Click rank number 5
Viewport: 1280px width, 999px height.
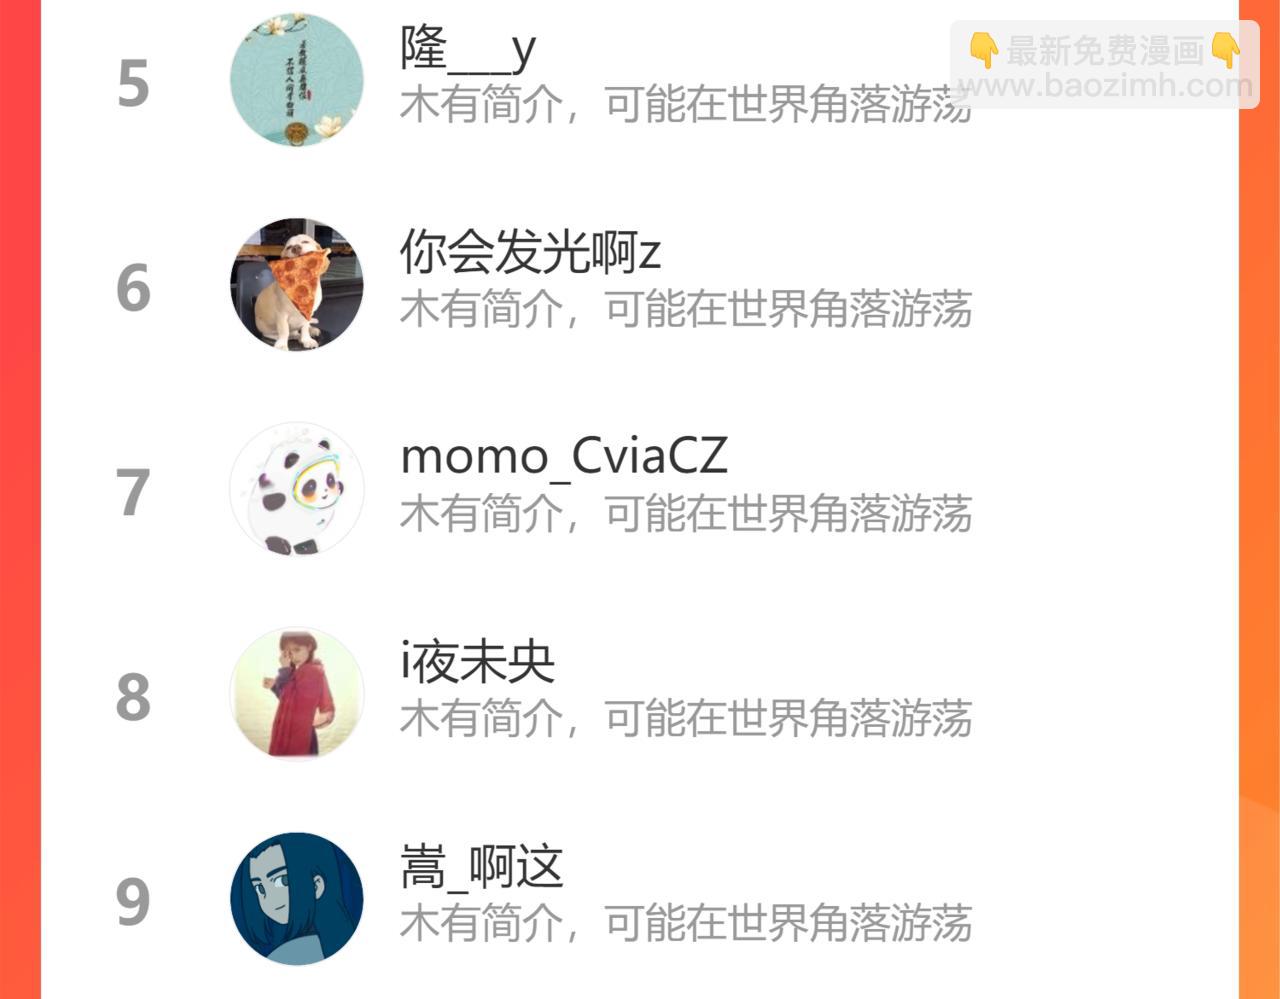coord(133,84)
